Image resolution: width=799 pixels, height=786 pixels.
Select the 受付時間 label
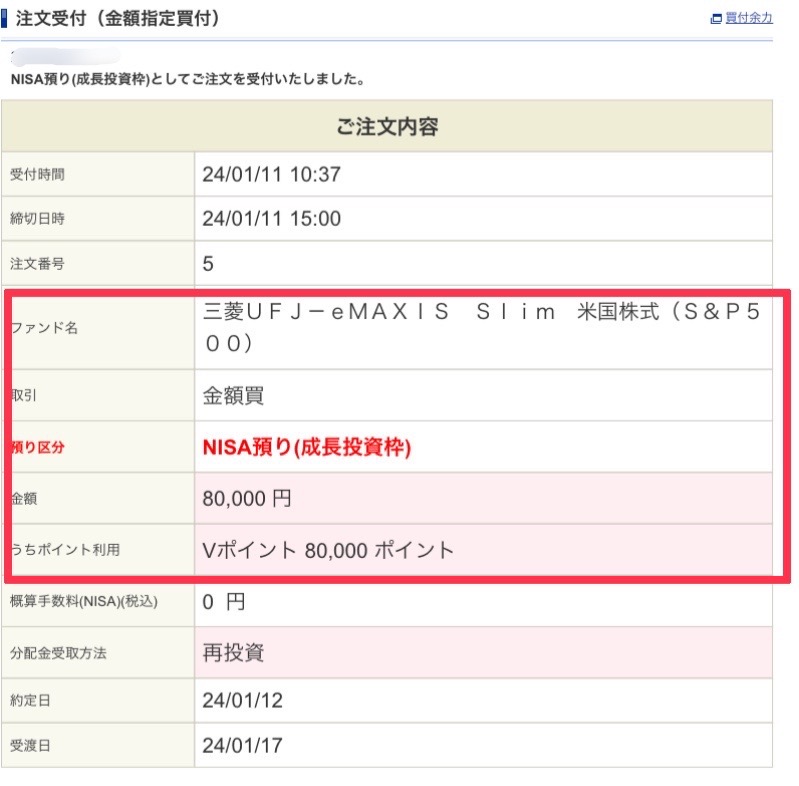click(37, 174)
